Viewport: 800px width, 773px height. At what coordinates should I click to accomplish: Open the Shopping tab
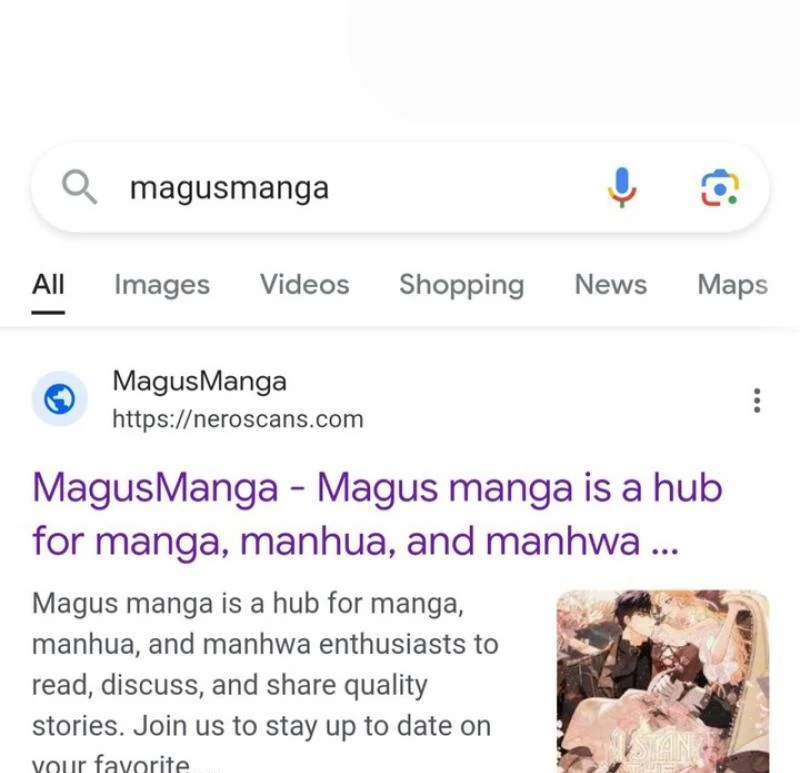462,285
